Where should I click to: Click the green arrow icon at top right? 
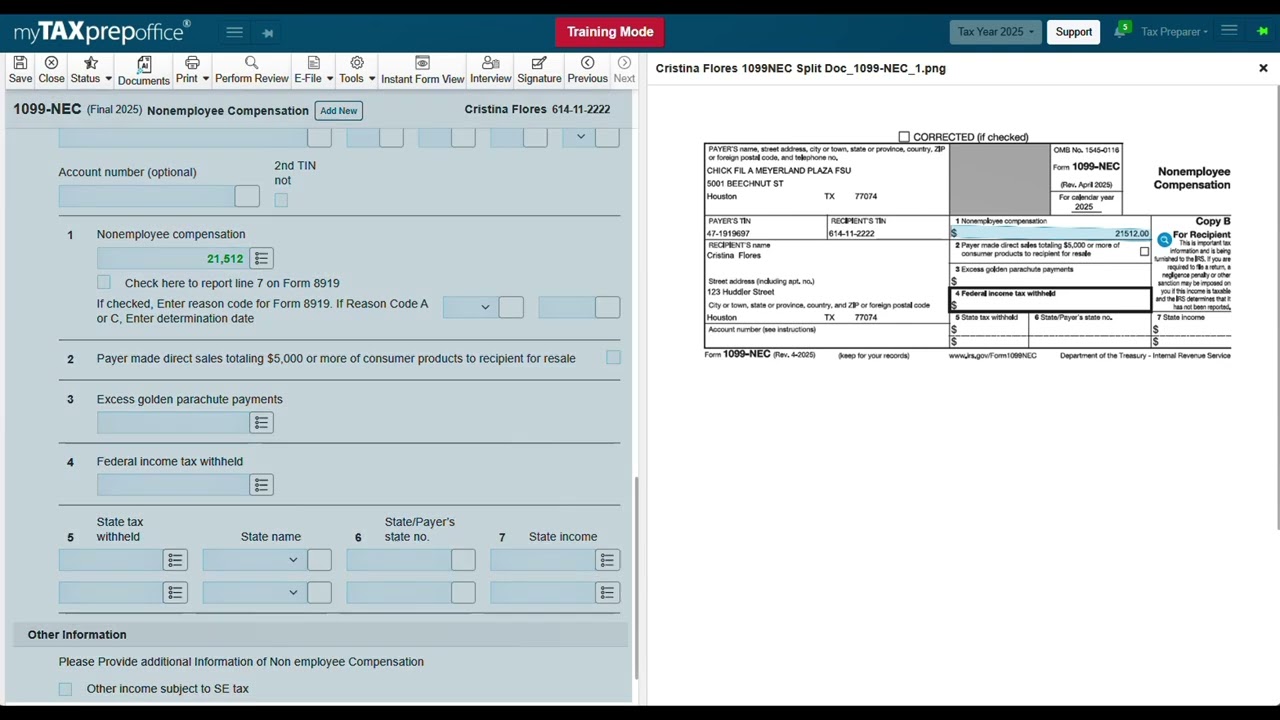point(1262,31)
